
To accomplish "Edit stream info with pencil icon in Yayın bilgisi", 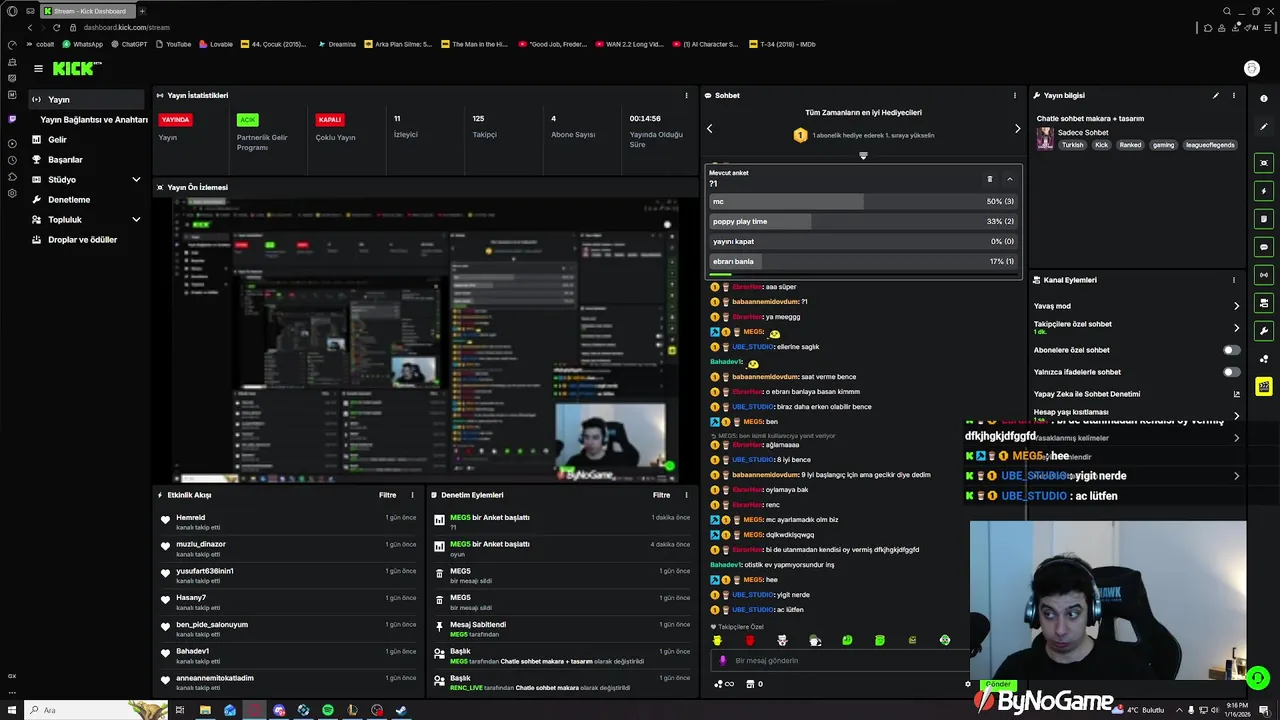I will click(1216, 96).
